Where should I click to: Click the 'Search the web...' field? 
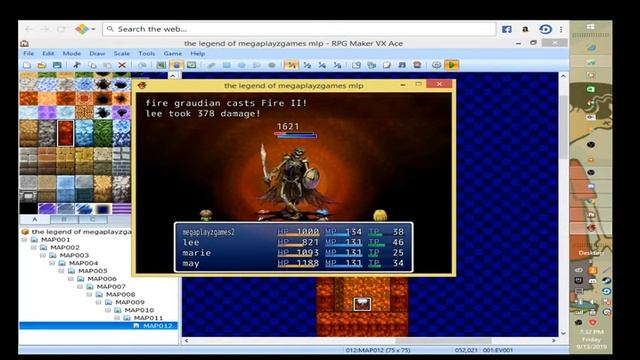tap(299, 29)
